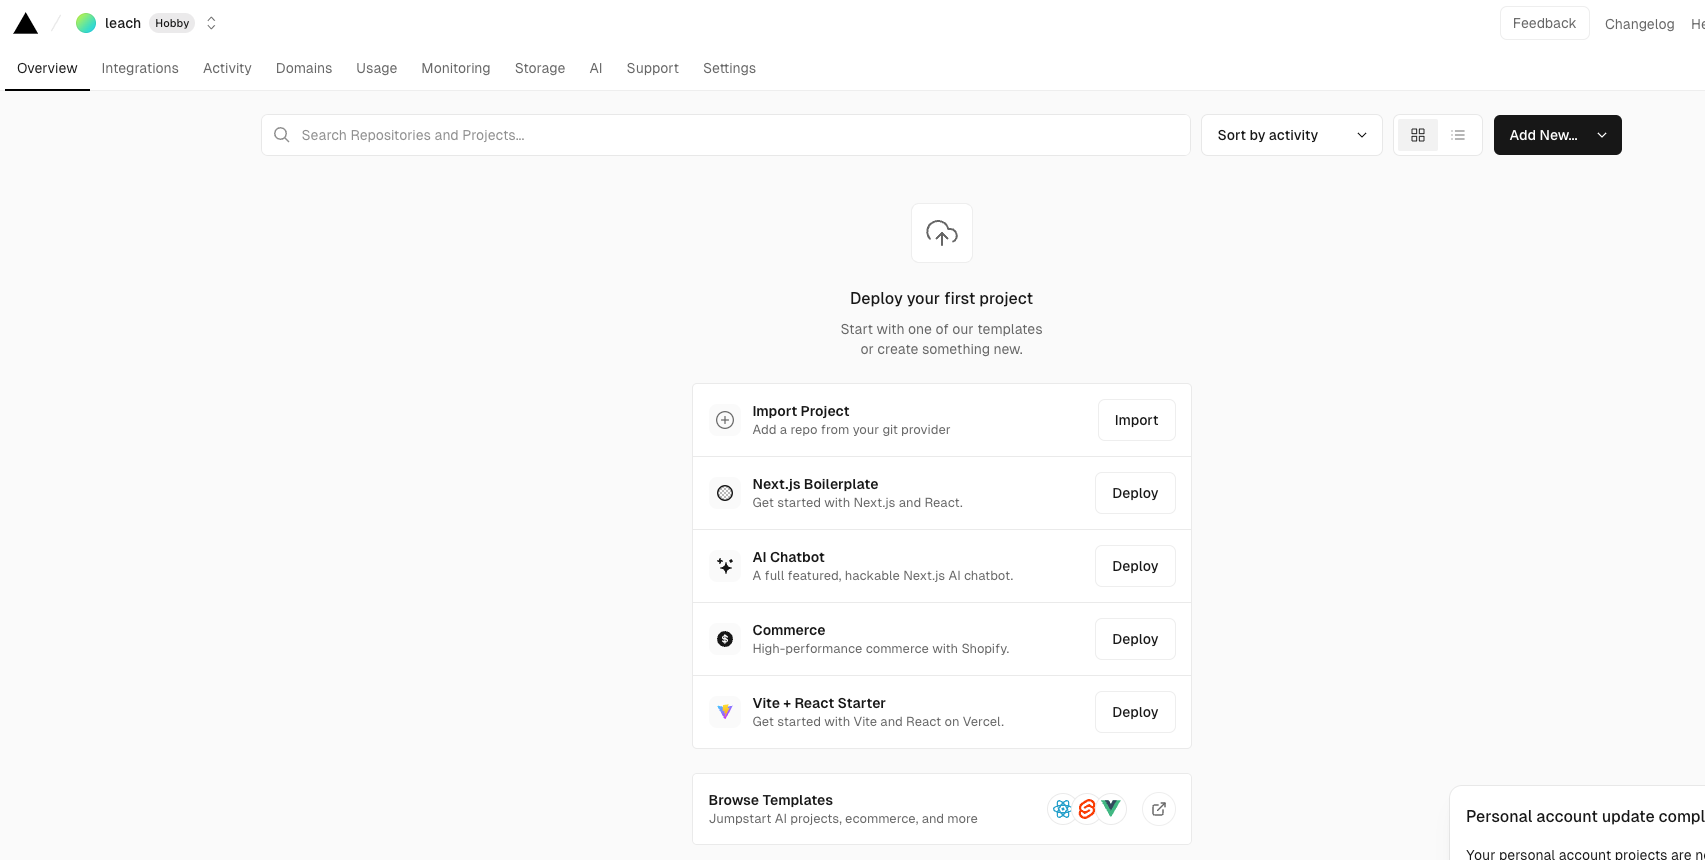Open the team switcher chevrons
The width and height of the screenshot is (1705, 860).
pos(211,23)
